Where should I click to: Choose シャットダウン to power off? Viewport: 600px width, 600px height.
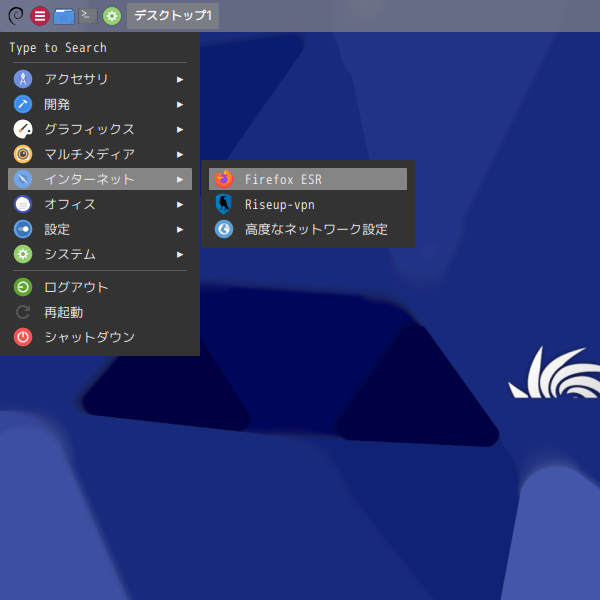[100, 337]
